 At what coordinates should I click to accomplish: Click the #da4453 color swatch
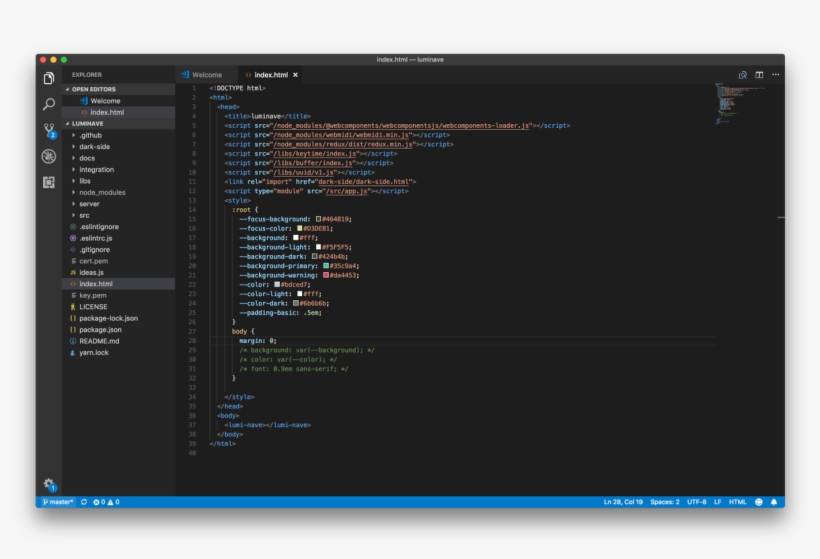click(x=326, y=275)
